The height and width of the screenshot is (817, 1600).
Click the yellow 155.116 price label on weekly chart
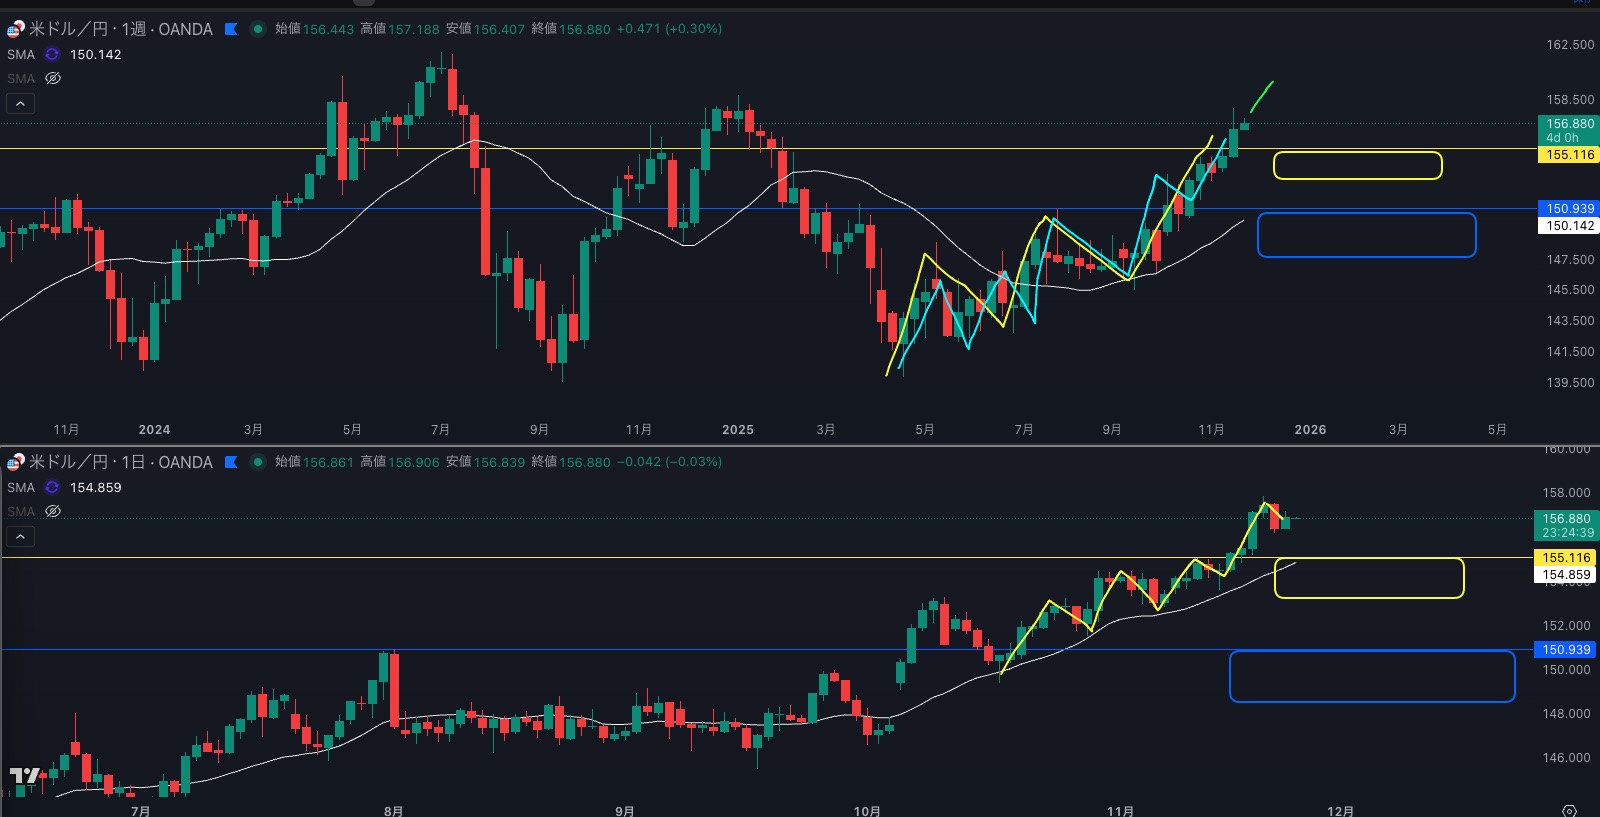[x=1568, y=155]
